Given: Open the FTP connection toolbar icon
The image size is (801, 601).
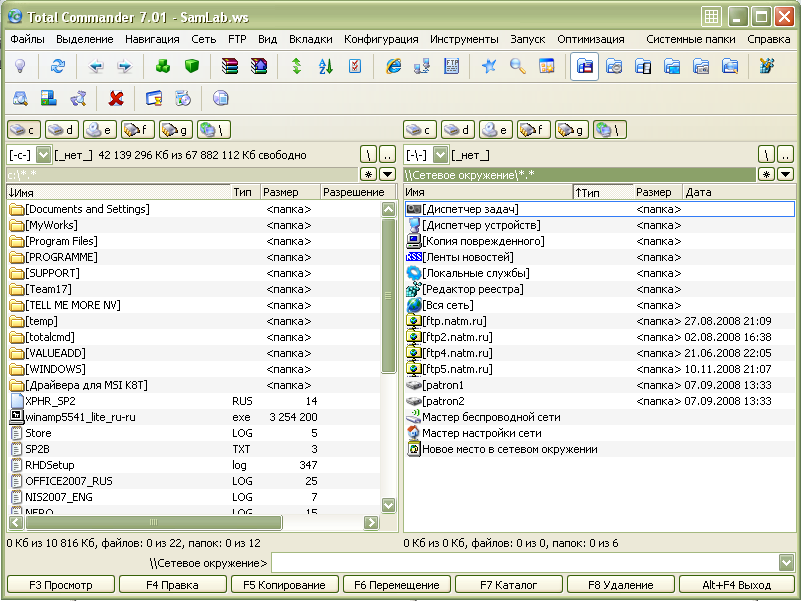Looking at the screenshot, I should coord(452,66).
